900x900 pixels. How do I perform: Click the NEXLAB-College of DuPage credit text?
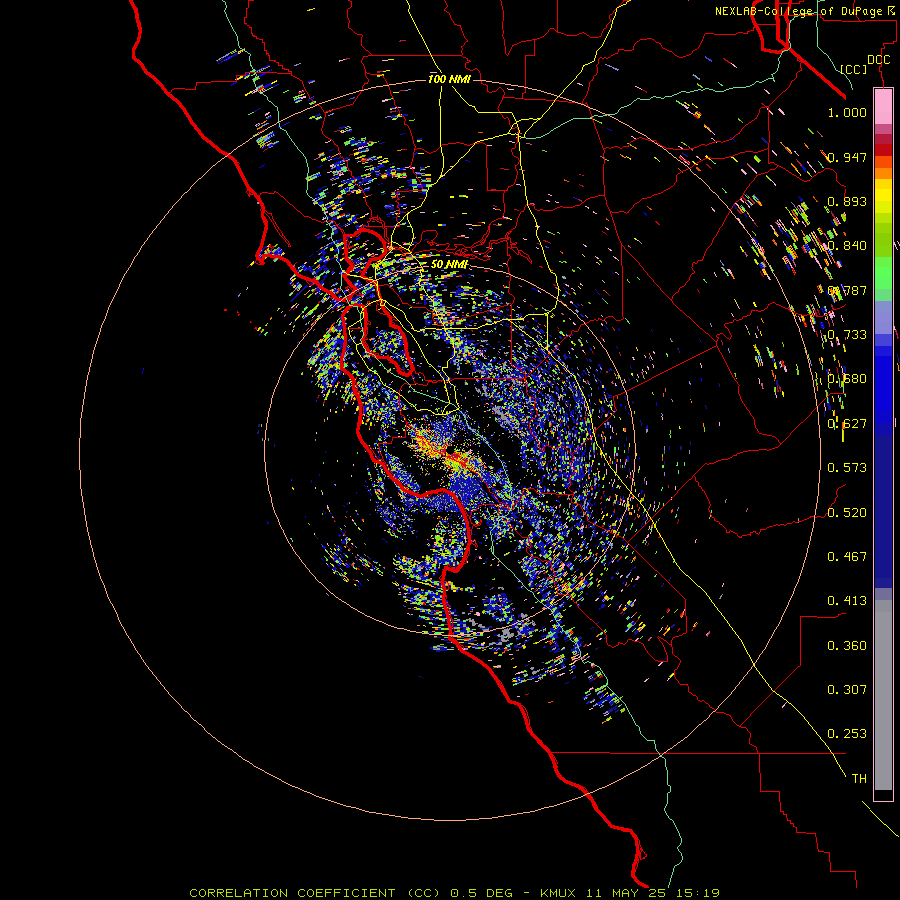tap(803, 11)
